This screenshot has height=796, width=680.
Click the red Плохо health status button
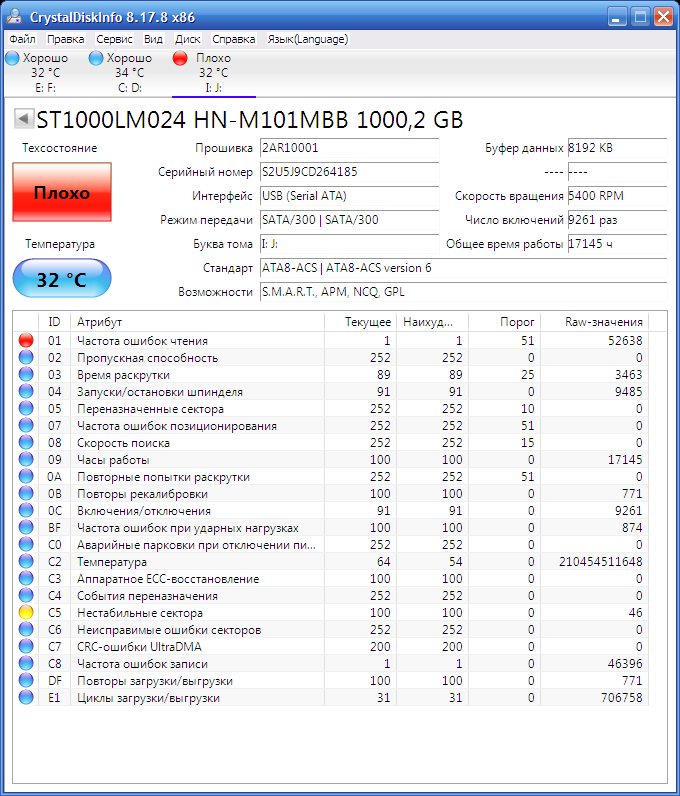point(62,192)
